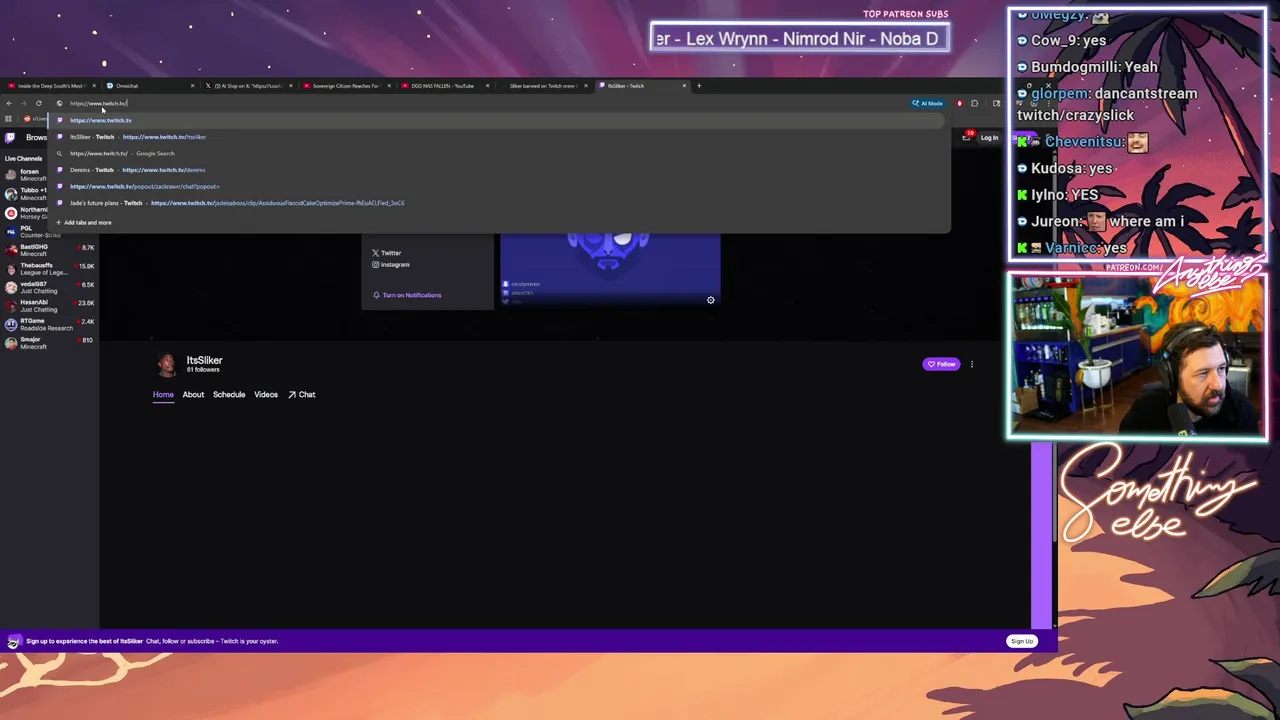The image size is (1280, 720).
Task: Open PGL Counter-Strike channel in sidebar
Action: tap(49, 232)
